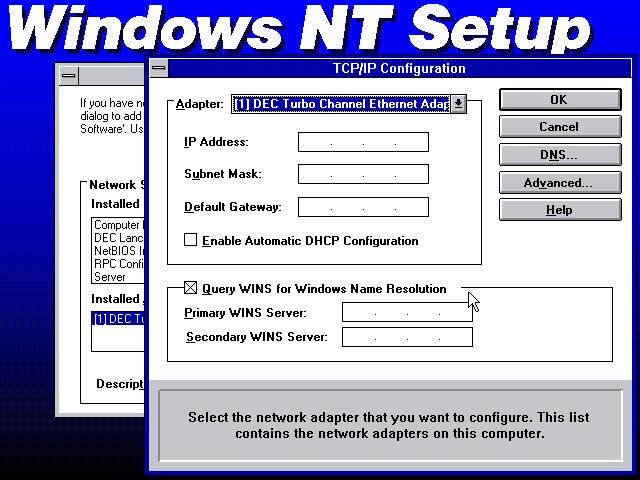
Task: Click the Subnet Mask field
Action: [x=363, y=174]
